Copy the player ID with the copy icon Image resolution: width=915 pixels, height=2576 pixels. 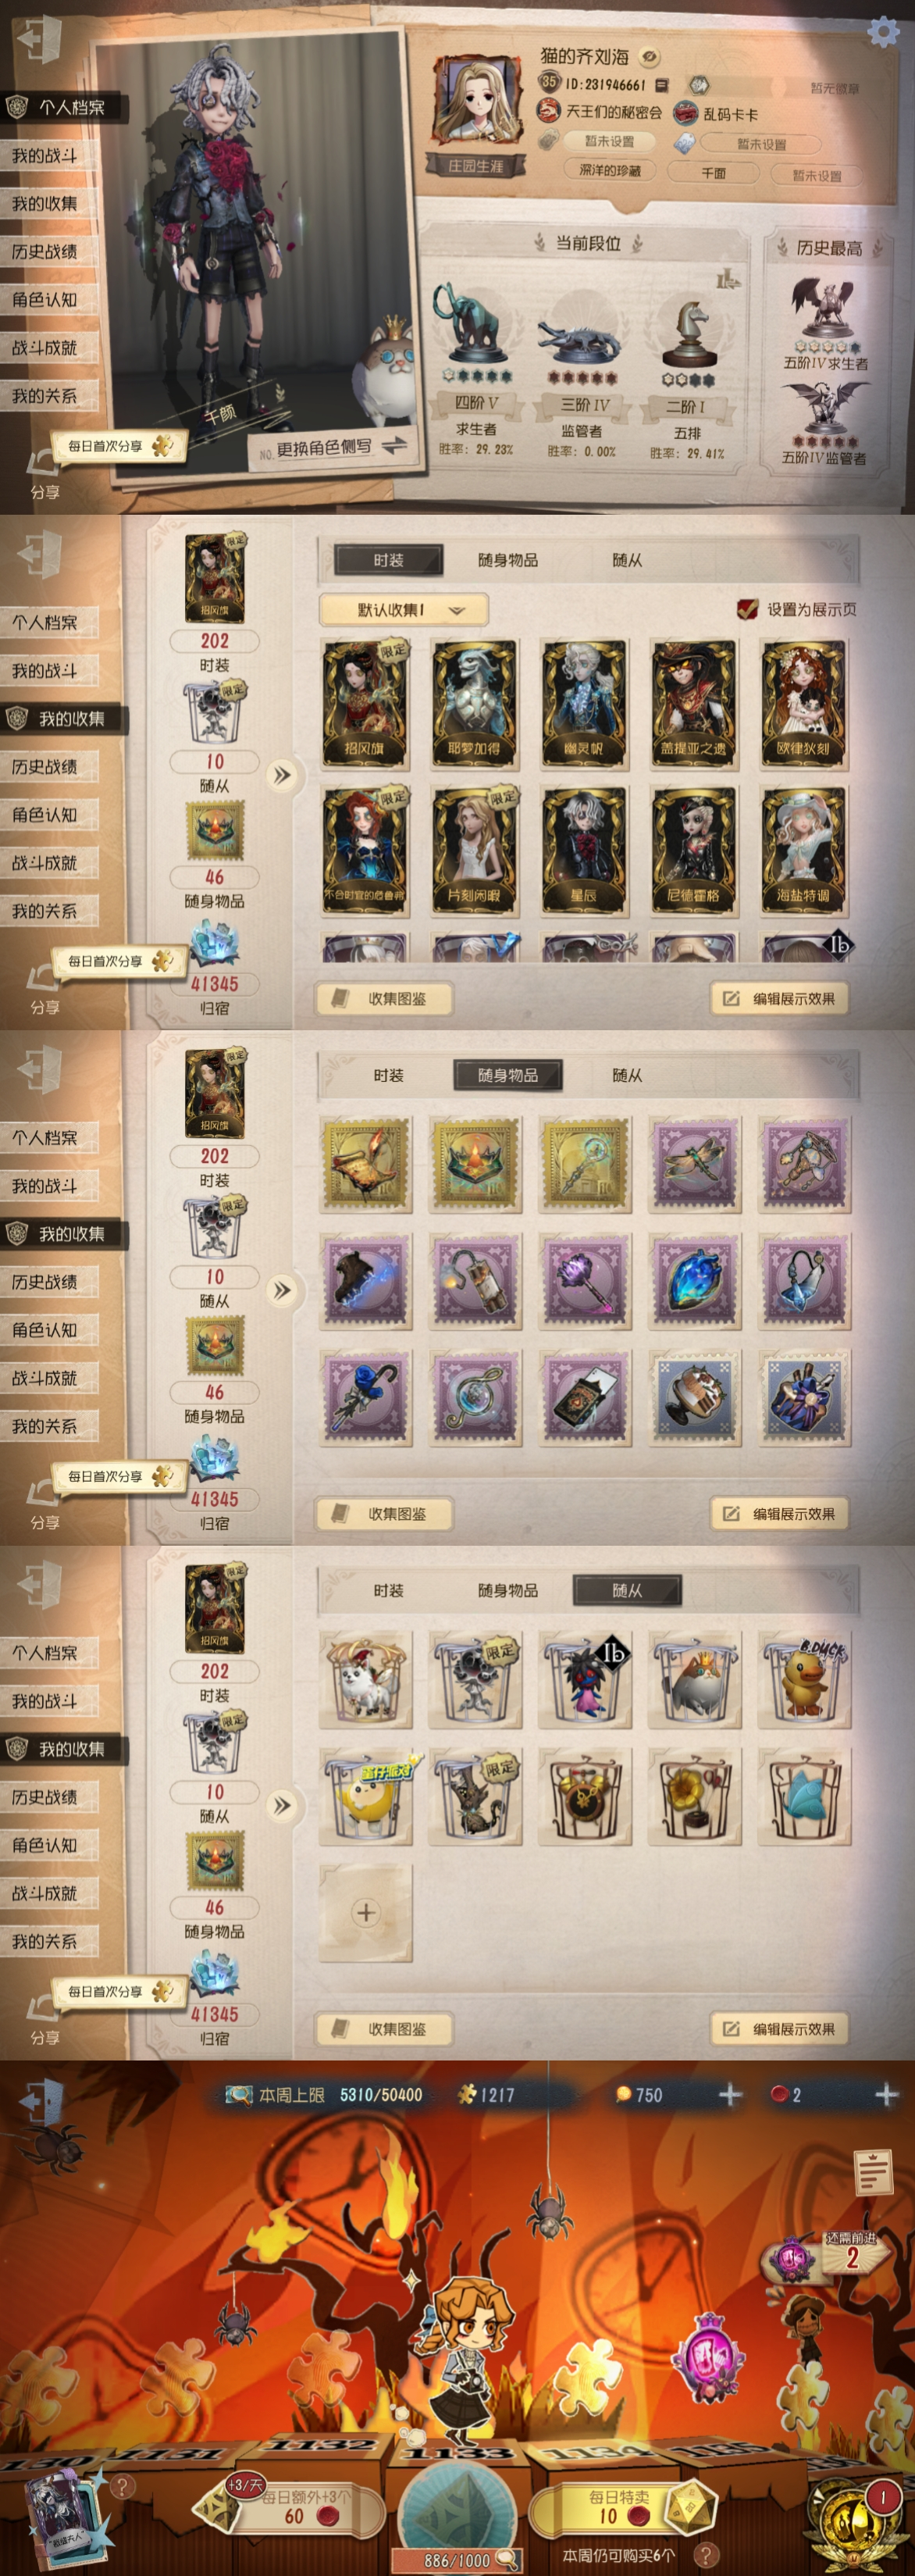[x=662, y=85]
